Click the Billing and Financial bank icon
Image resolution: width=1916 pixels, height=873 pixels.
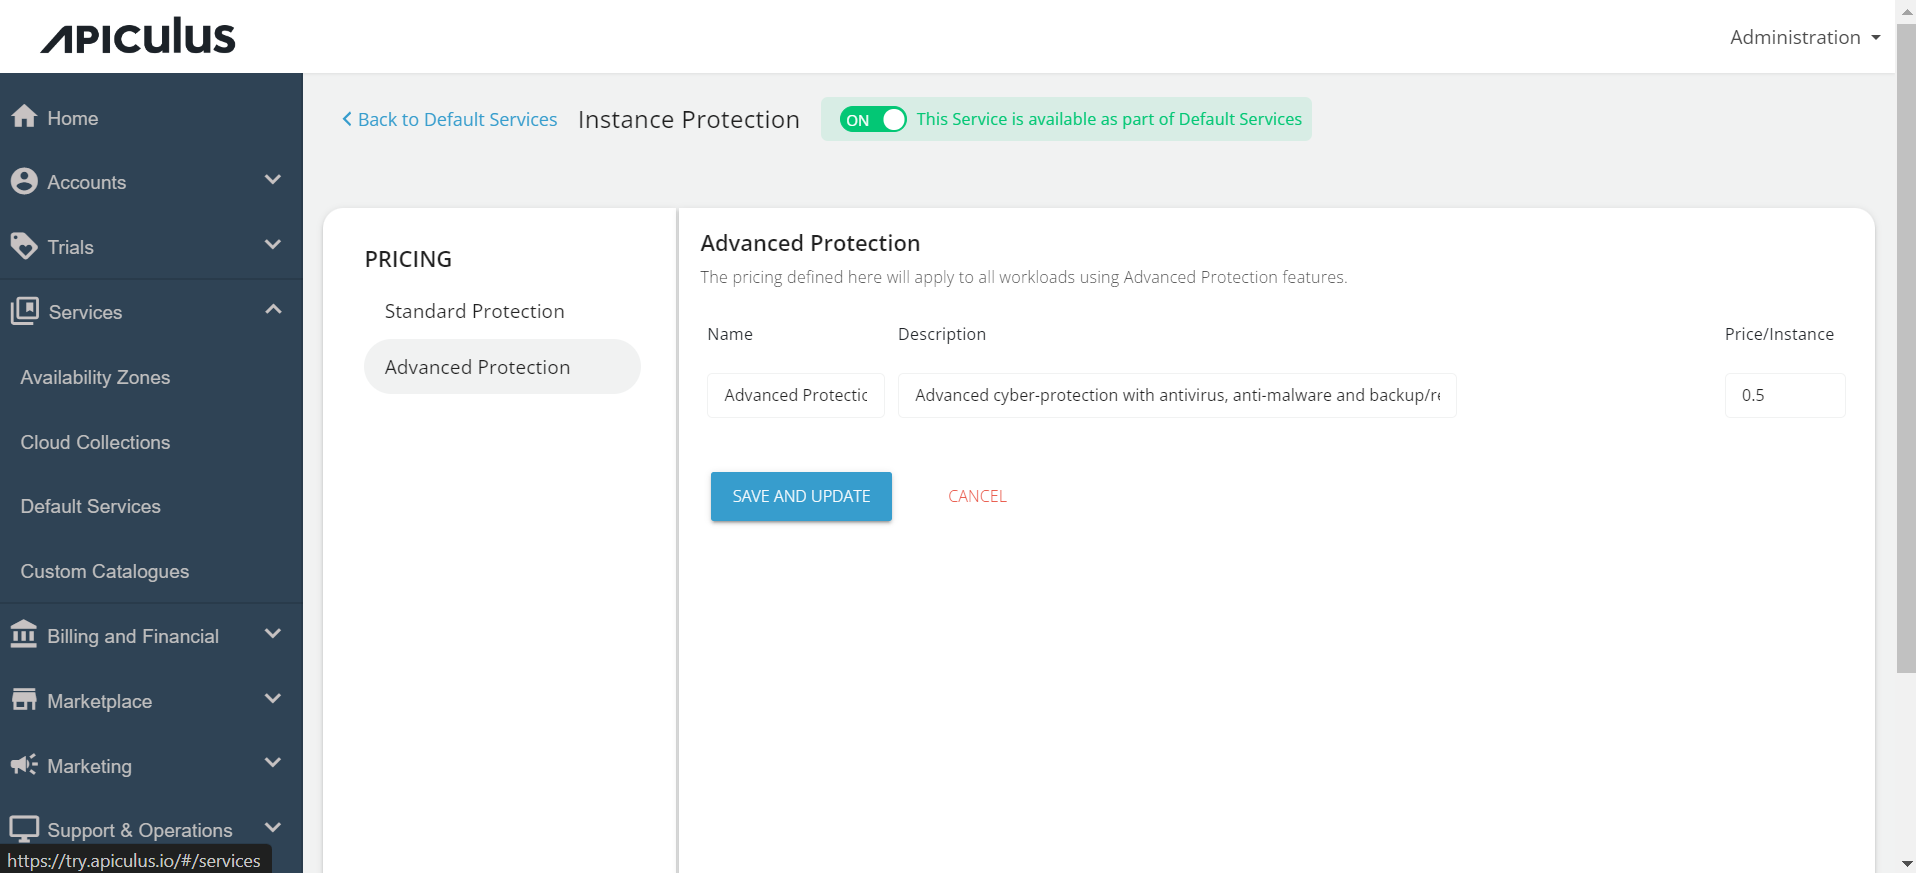[x=24, y=635]
